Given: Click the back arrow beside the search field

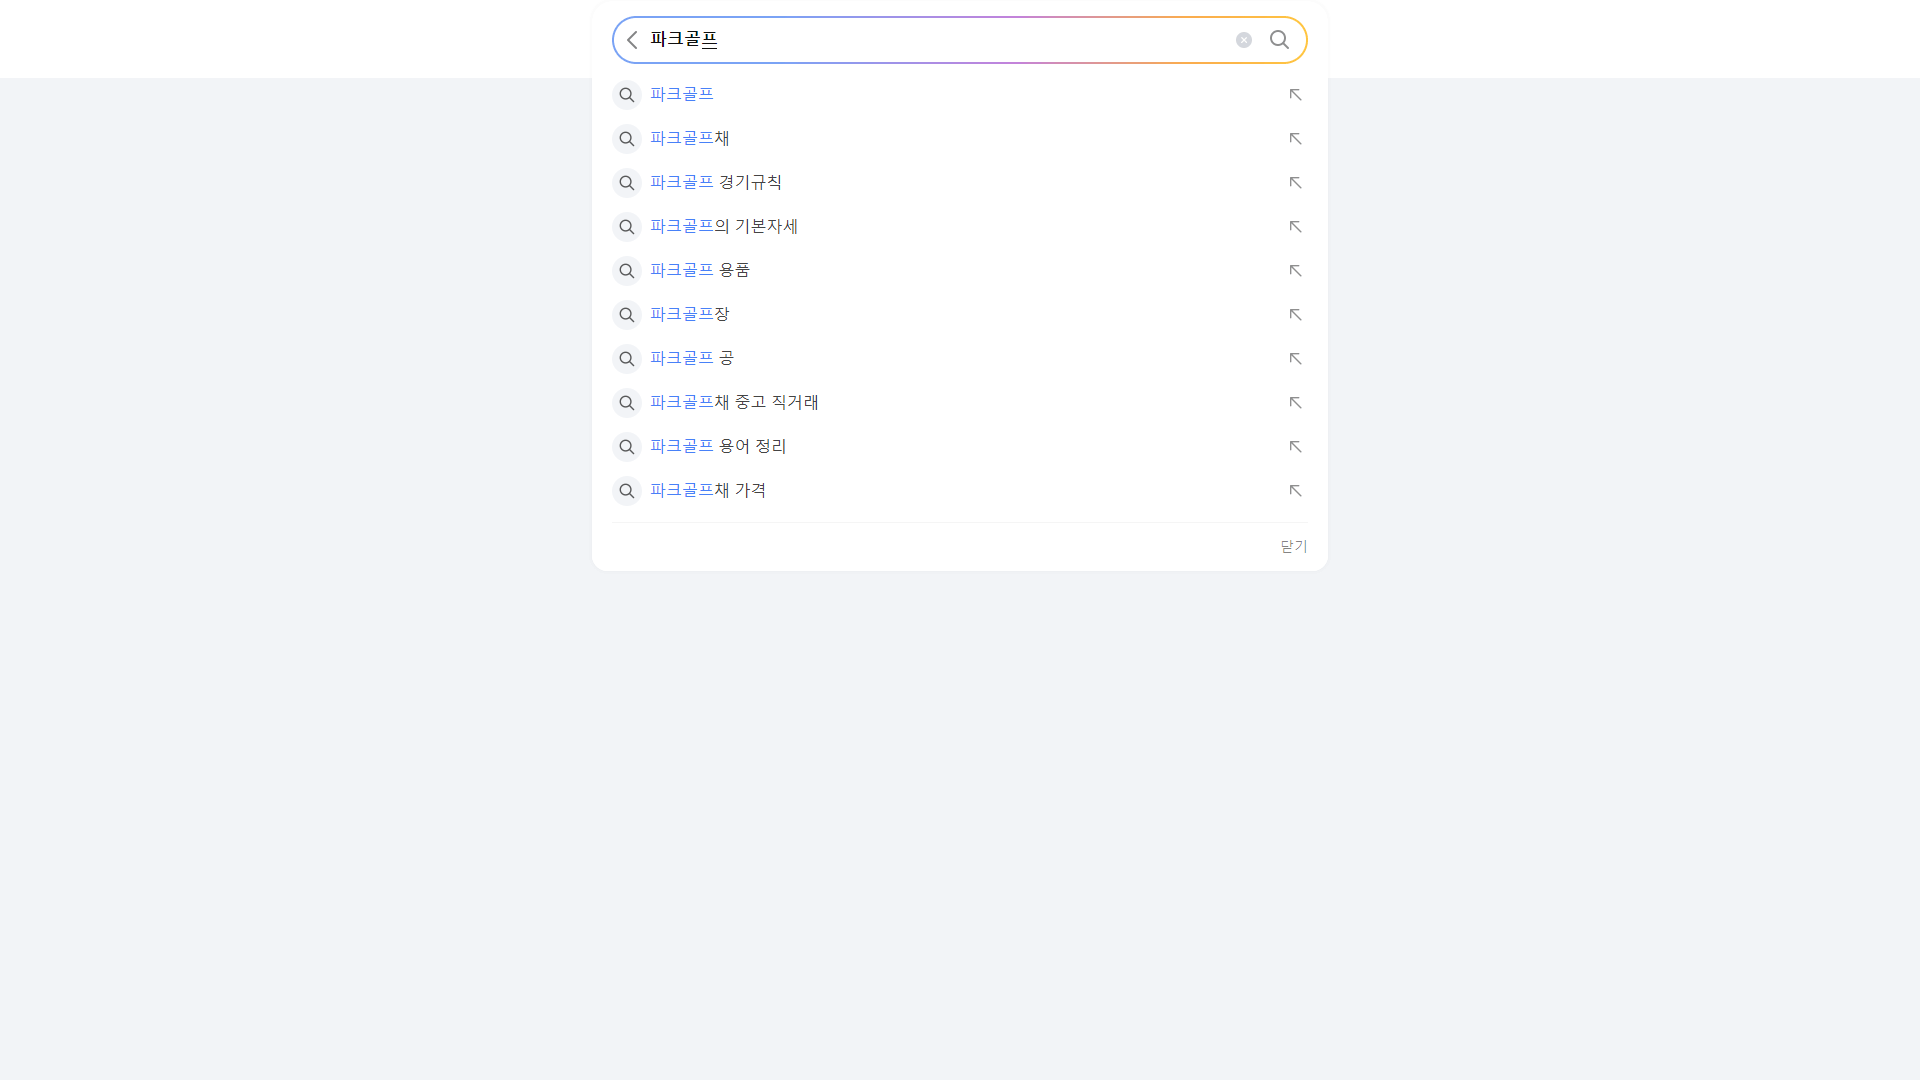Looking at the screenshot, I should point(631,40).
